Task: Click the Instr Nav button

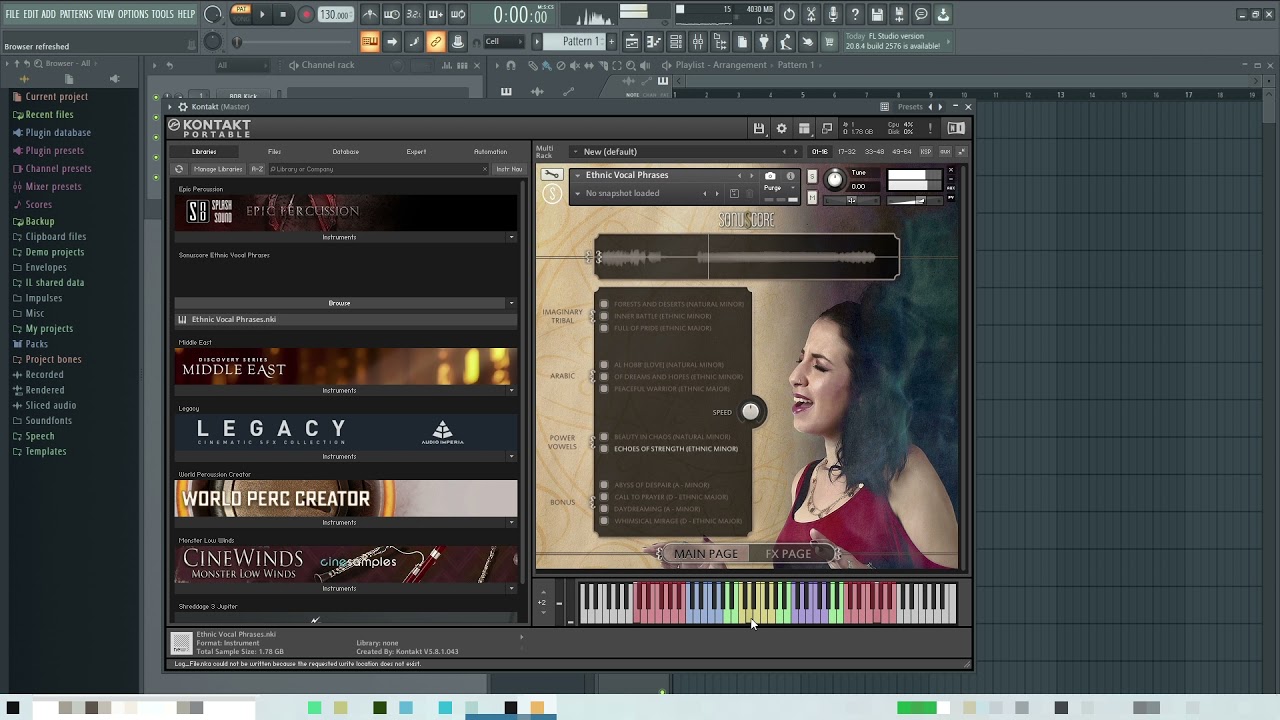Action: [x=509, y=169]
